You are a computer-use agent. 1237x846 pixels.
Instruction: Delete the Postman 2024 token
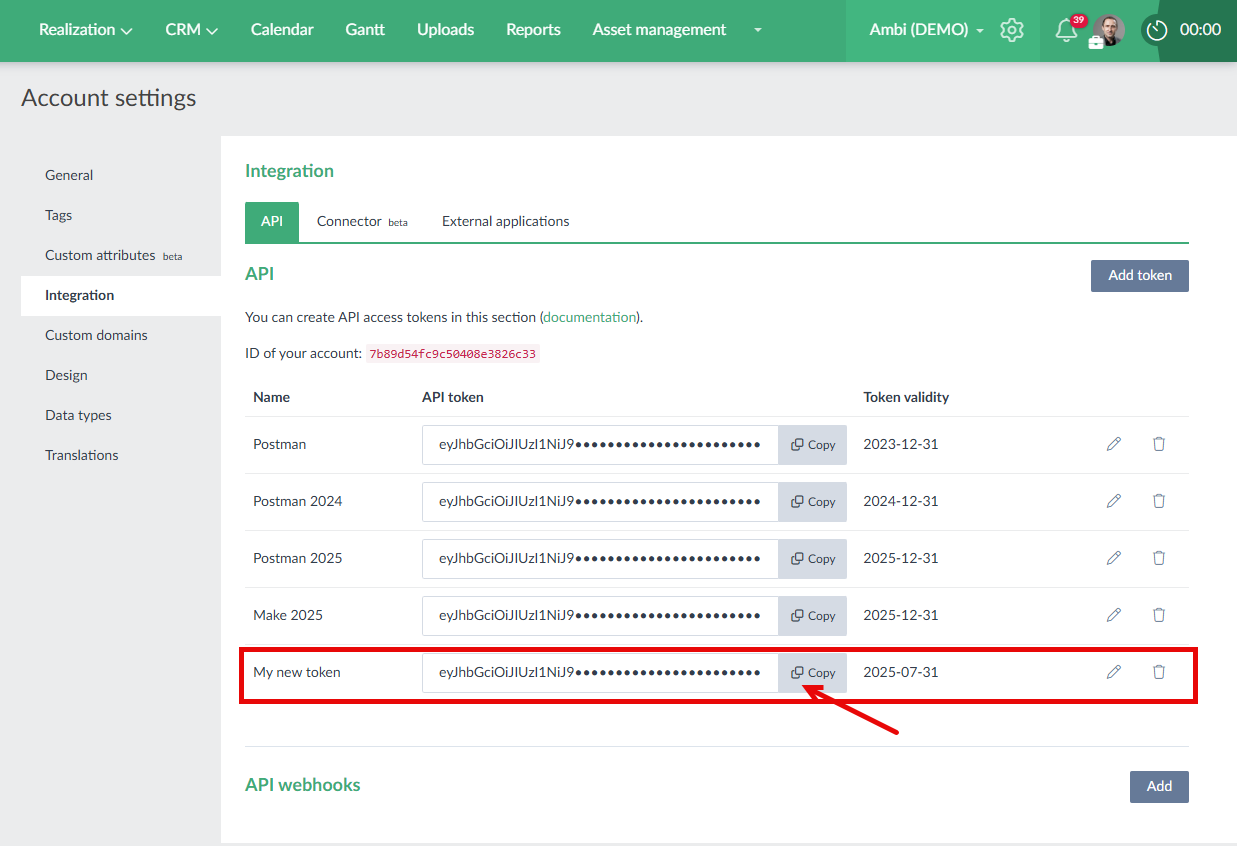click(x=1159, y=501)
